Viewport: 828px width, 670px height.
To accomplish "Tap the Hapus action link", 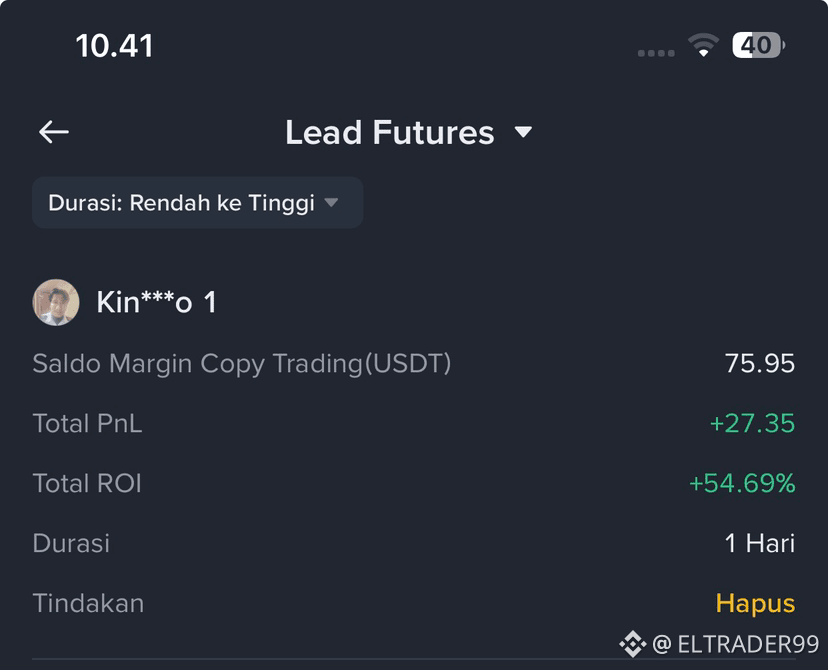I will [x=755, y=603].
